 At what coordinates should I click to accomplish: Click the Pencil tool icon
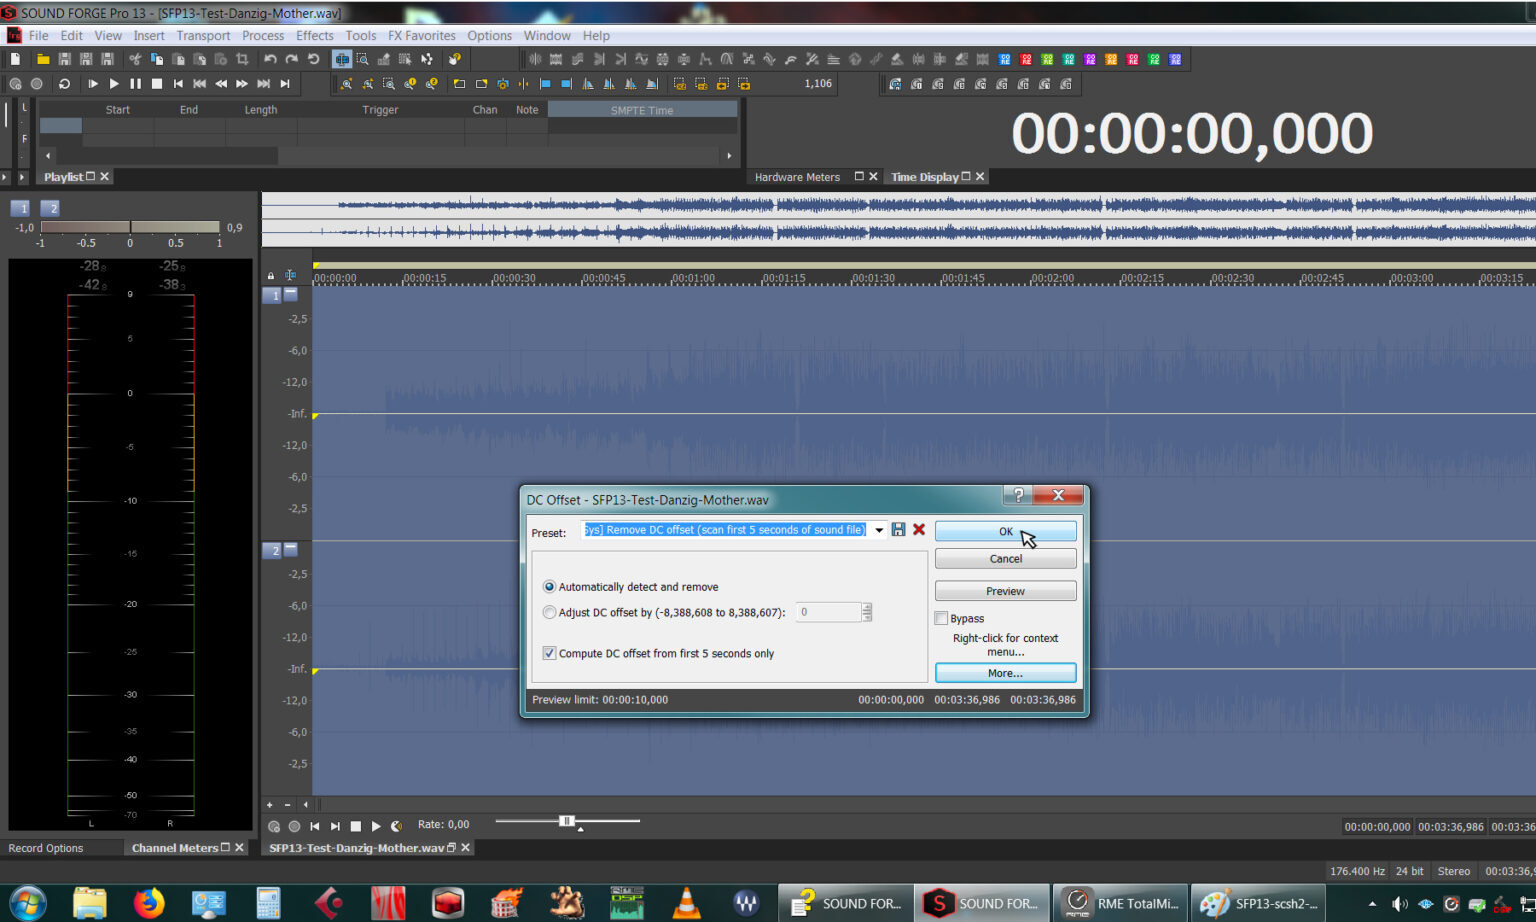[x=384, y=60]
